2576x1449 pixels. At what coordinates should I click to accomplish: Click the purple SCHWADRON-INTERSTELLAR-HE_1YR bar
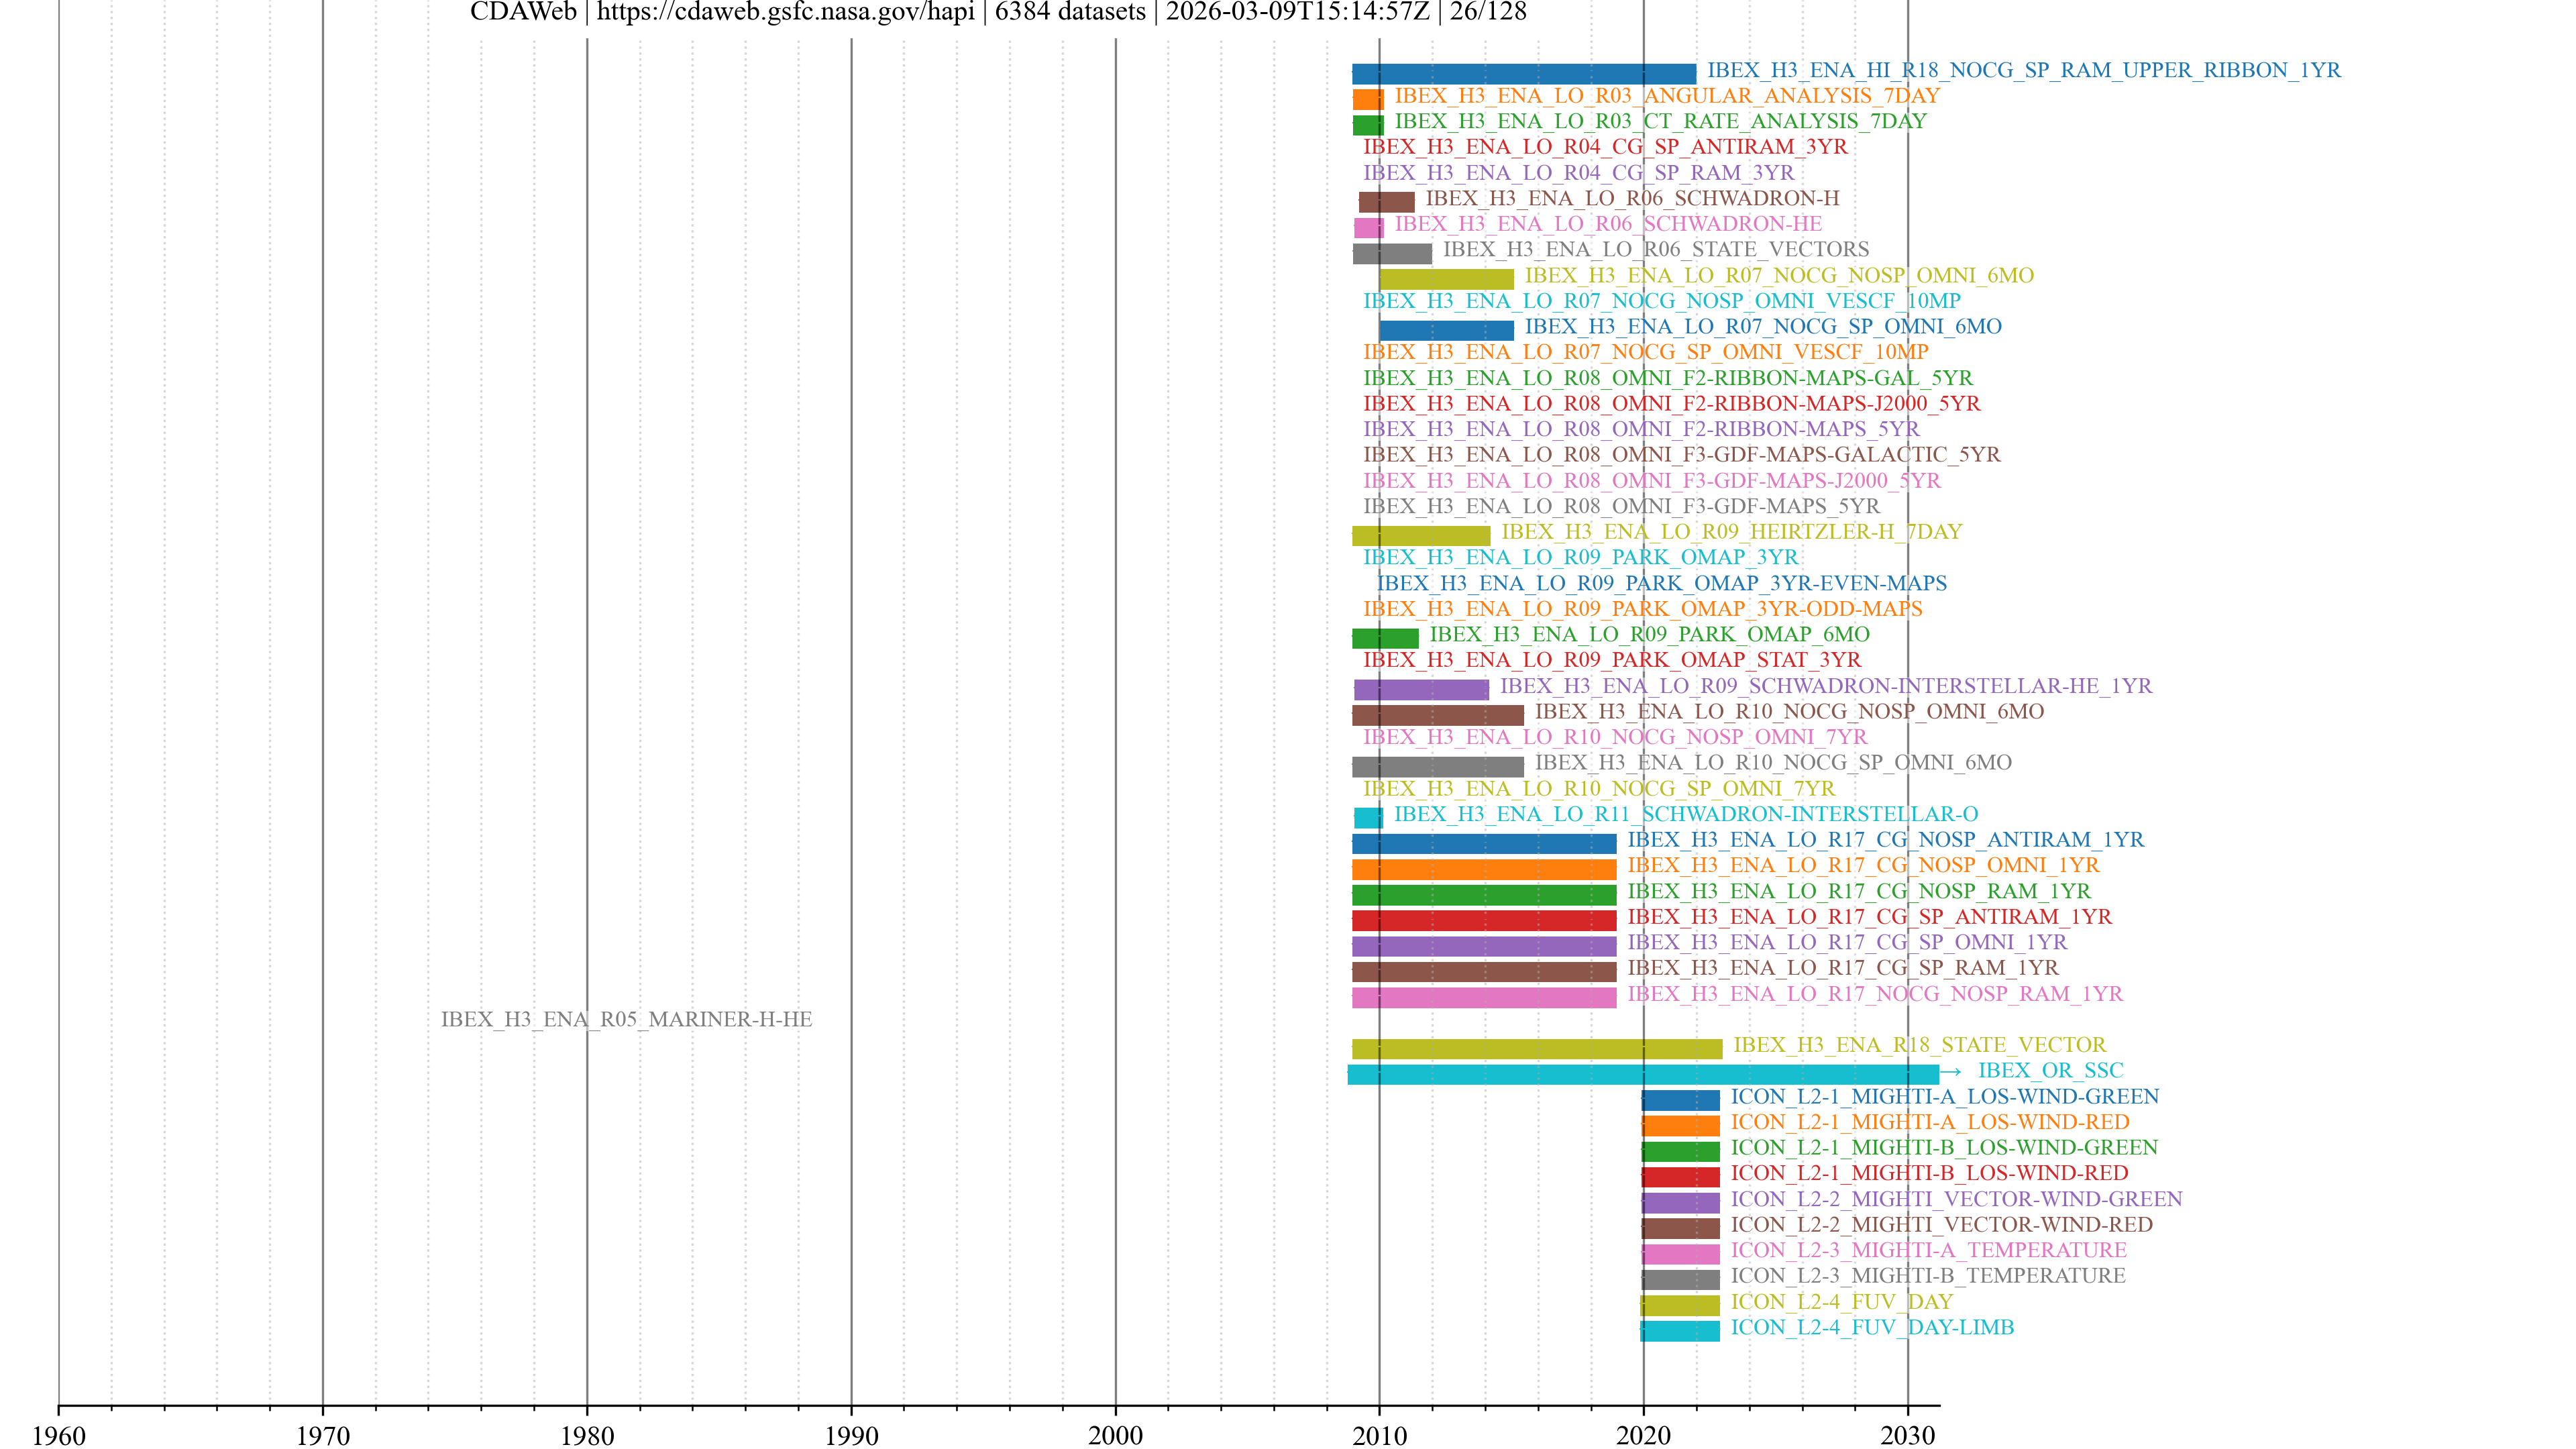[x=1421, y=689]
